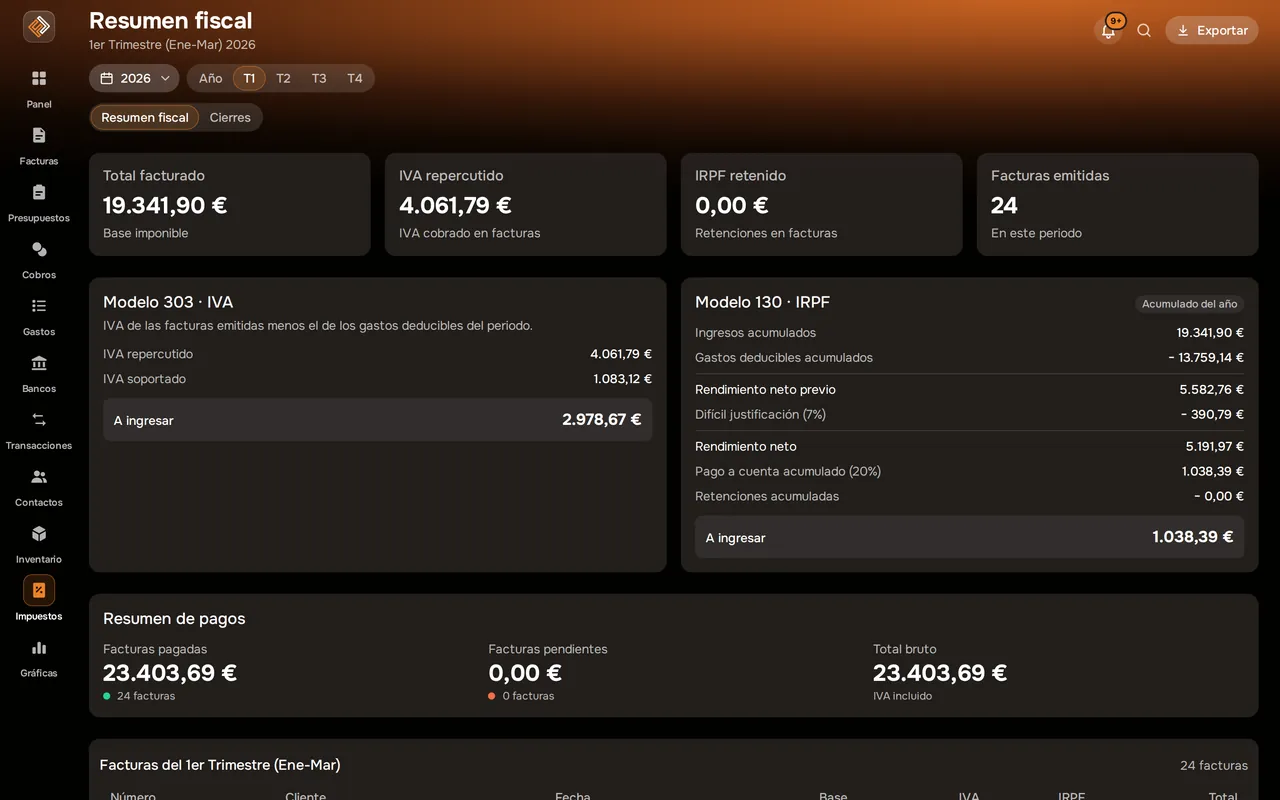
Task: Click the search magnifier icon
Action: (1144, 30)
